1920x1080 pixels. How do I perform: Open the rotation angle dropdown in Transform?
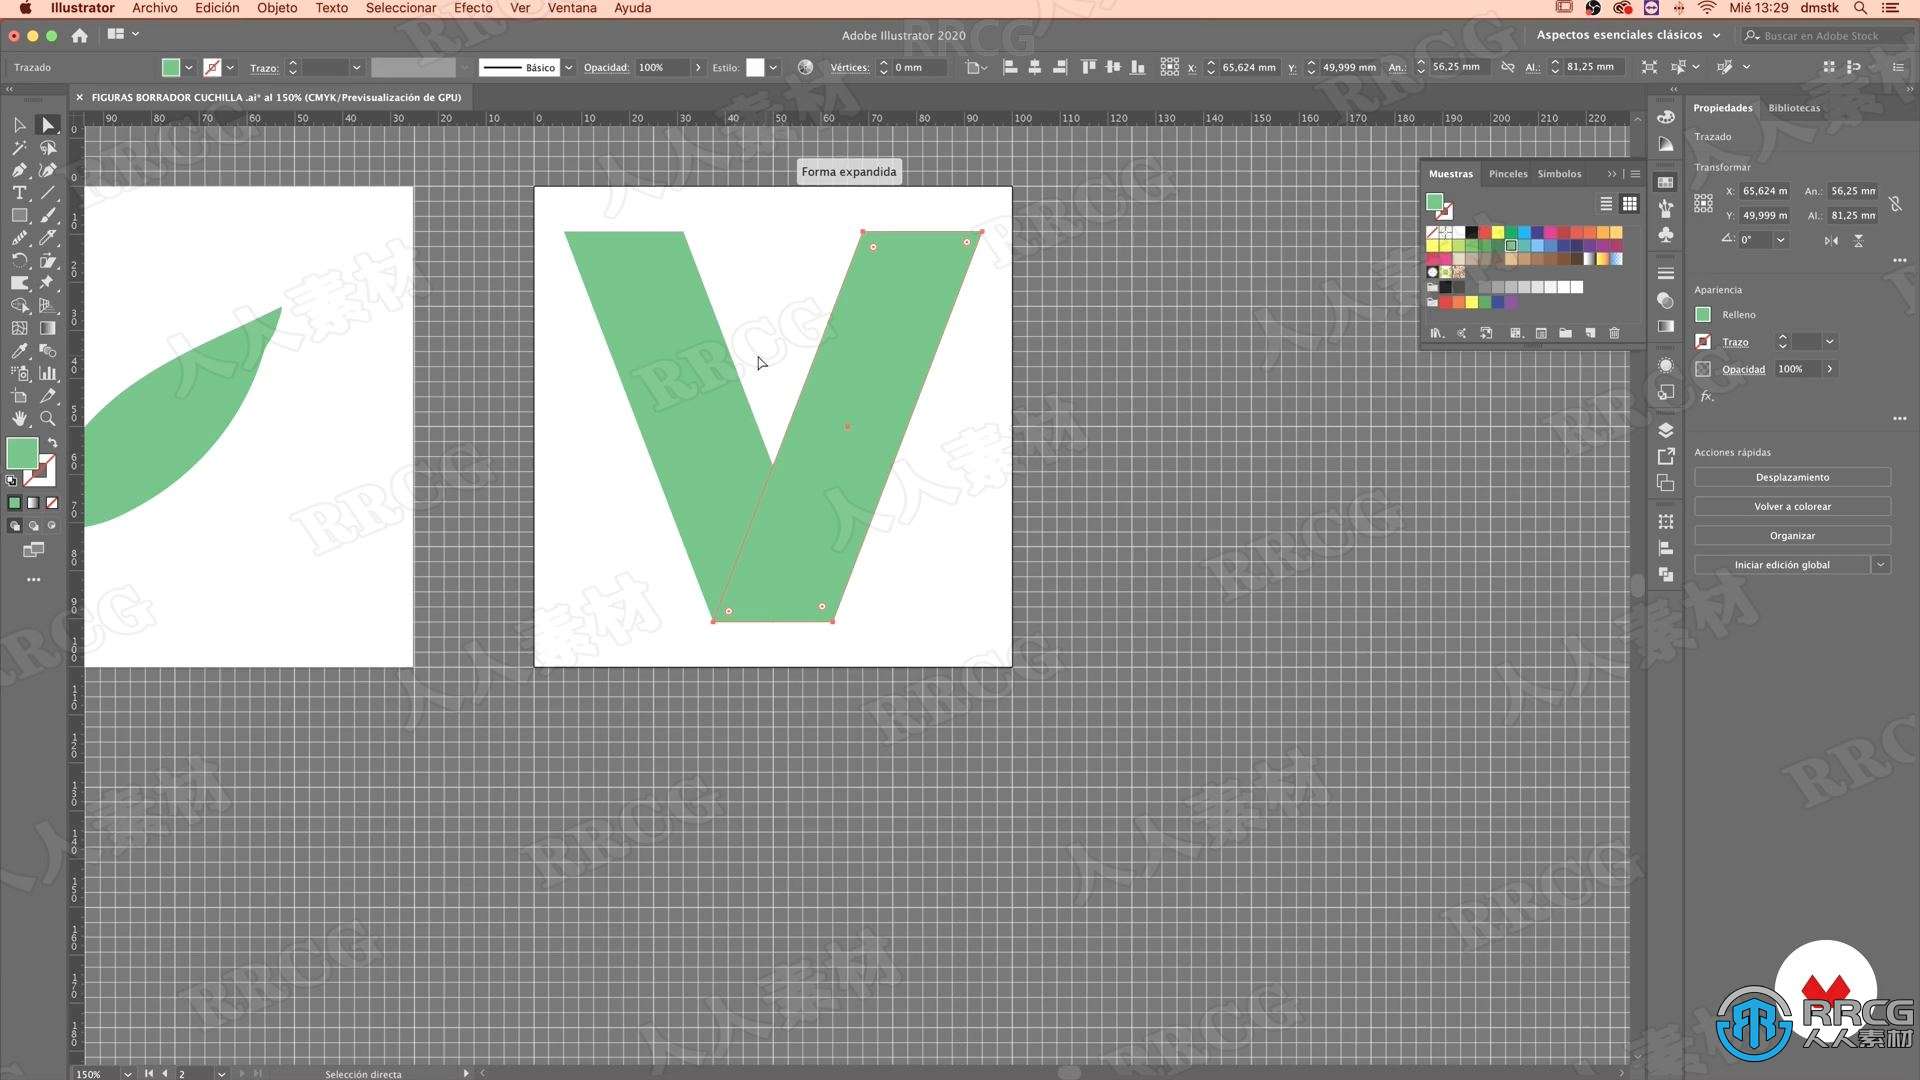tap(1780, 240)
